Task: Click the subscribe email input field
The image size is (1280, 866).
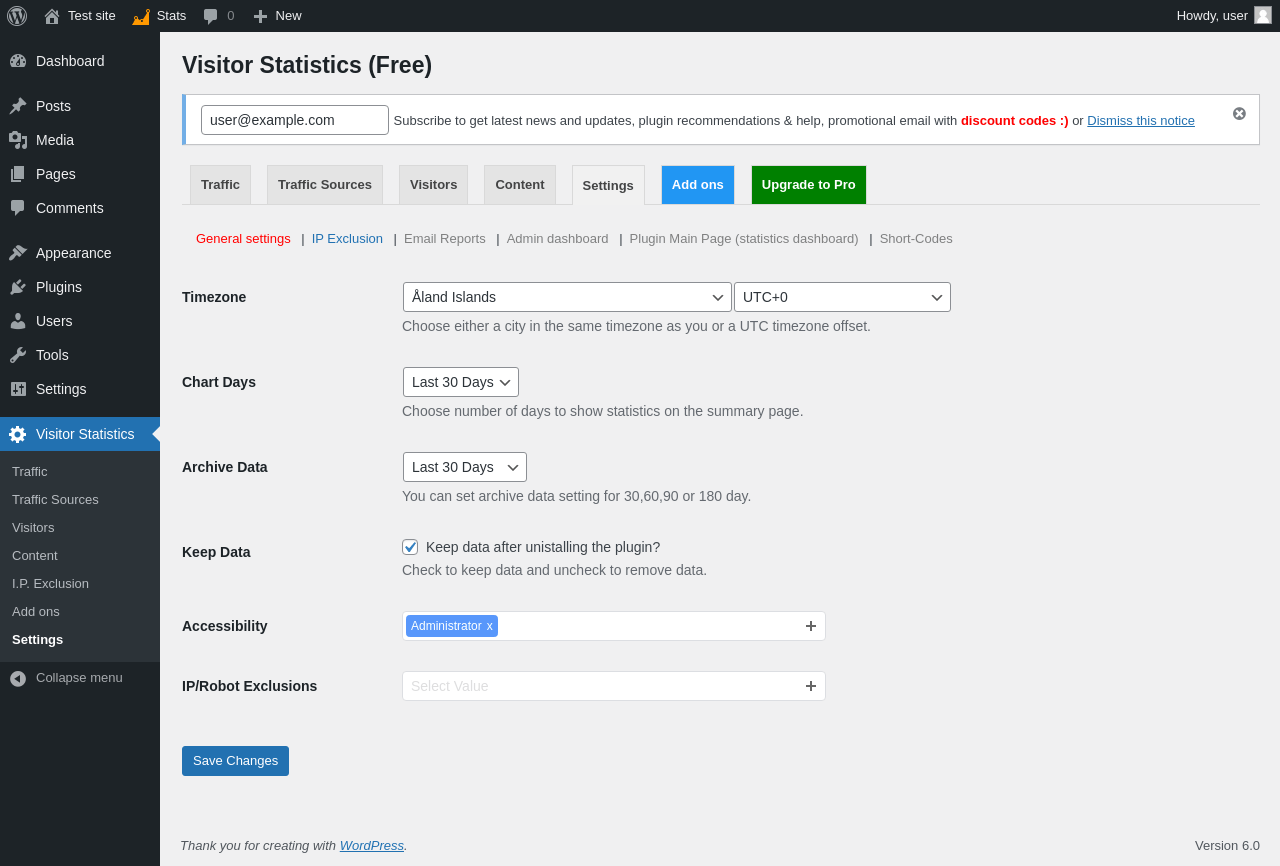Action: [x=294, y=120]
